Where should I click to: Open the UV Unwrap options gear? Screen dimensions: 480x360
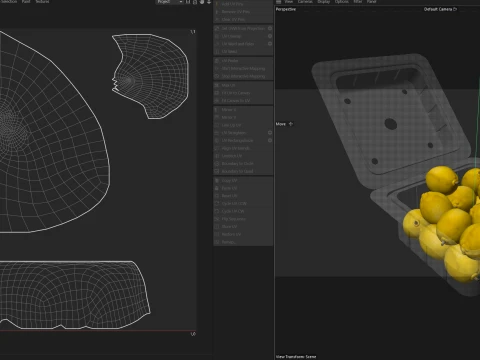pos(270,36)
